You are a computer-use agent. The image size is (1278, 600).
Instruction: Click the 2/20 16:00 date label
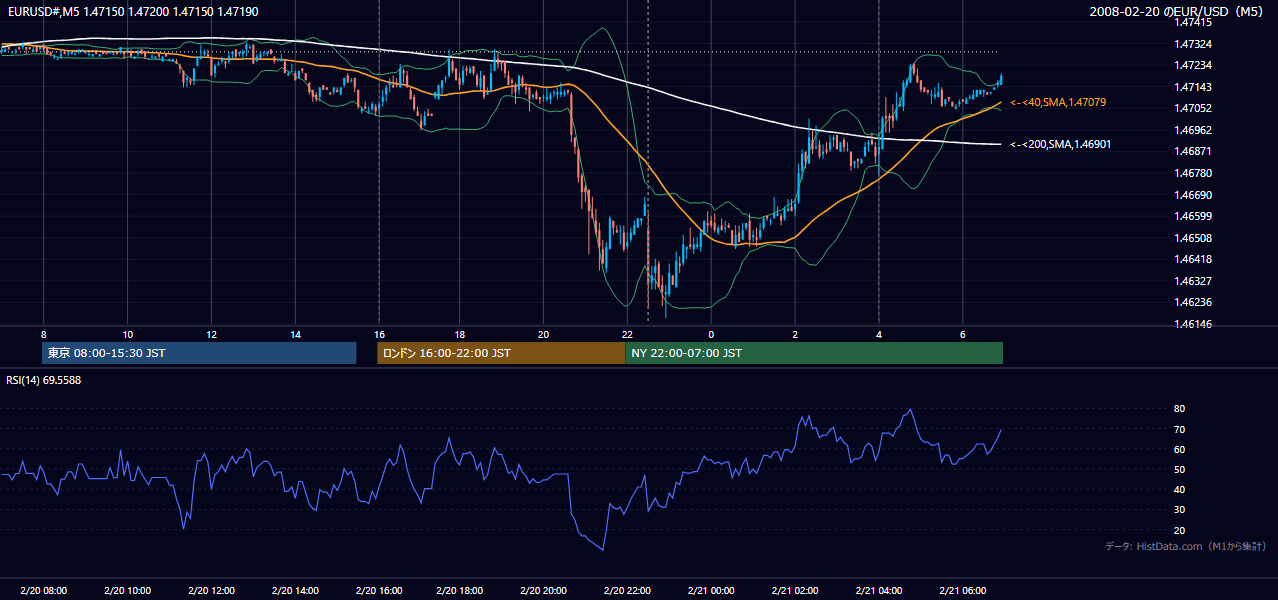[379, 590]
